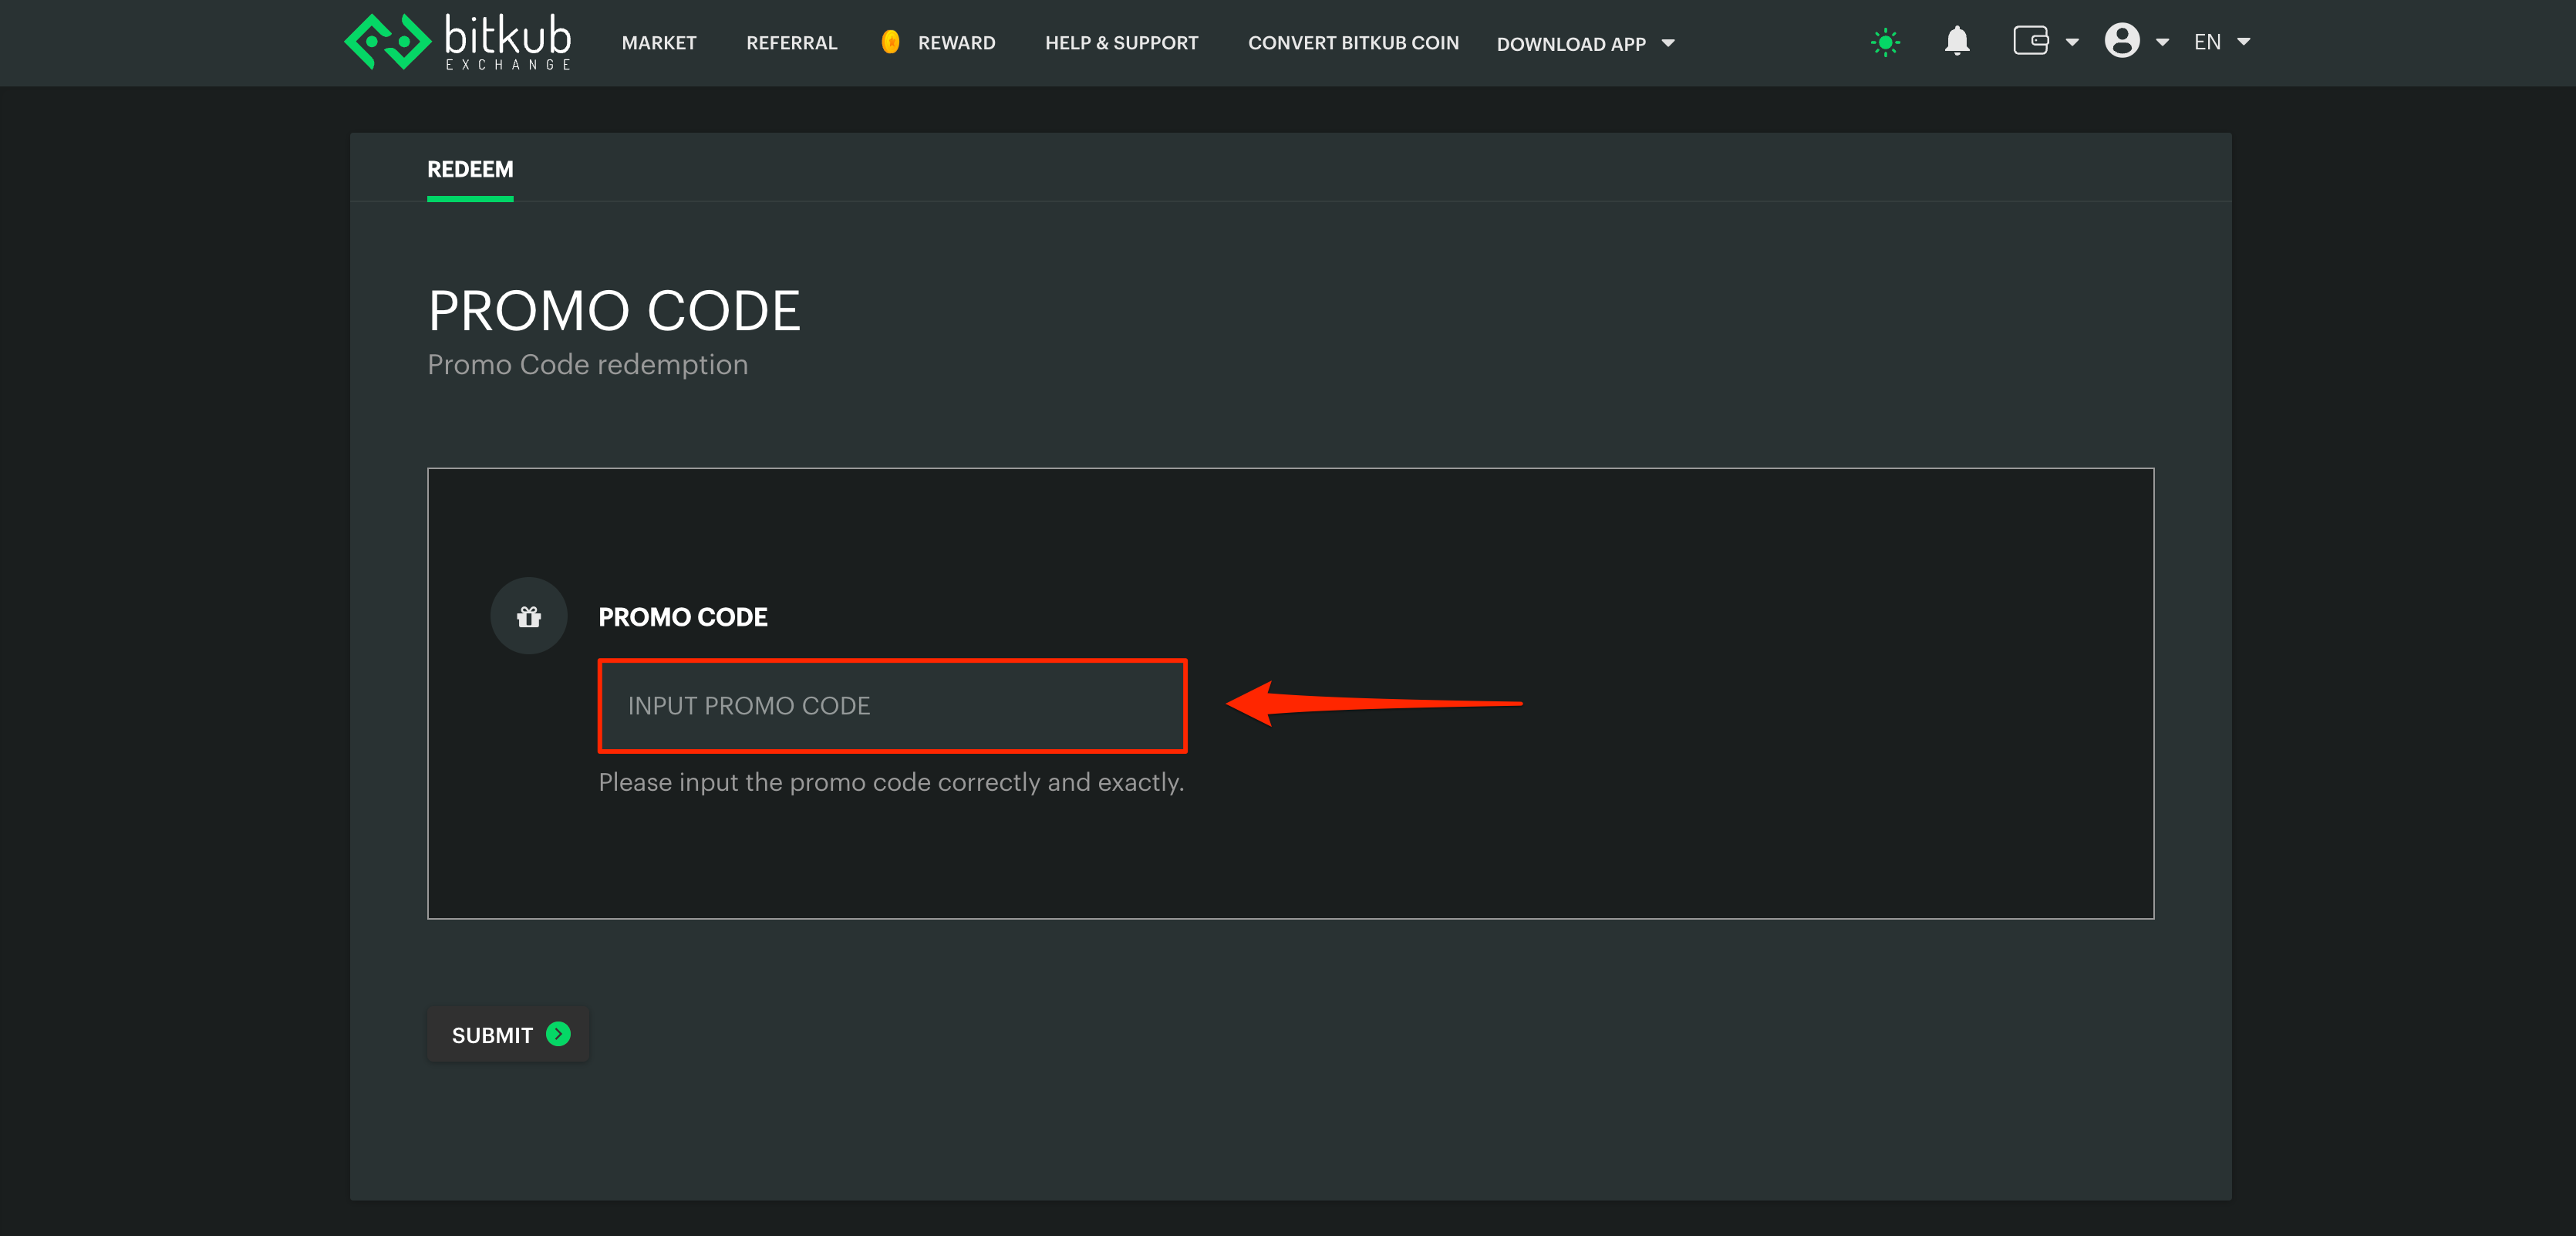
Task: Click the gift icon beside Promo Code
Action: click(x=529, y=616)
